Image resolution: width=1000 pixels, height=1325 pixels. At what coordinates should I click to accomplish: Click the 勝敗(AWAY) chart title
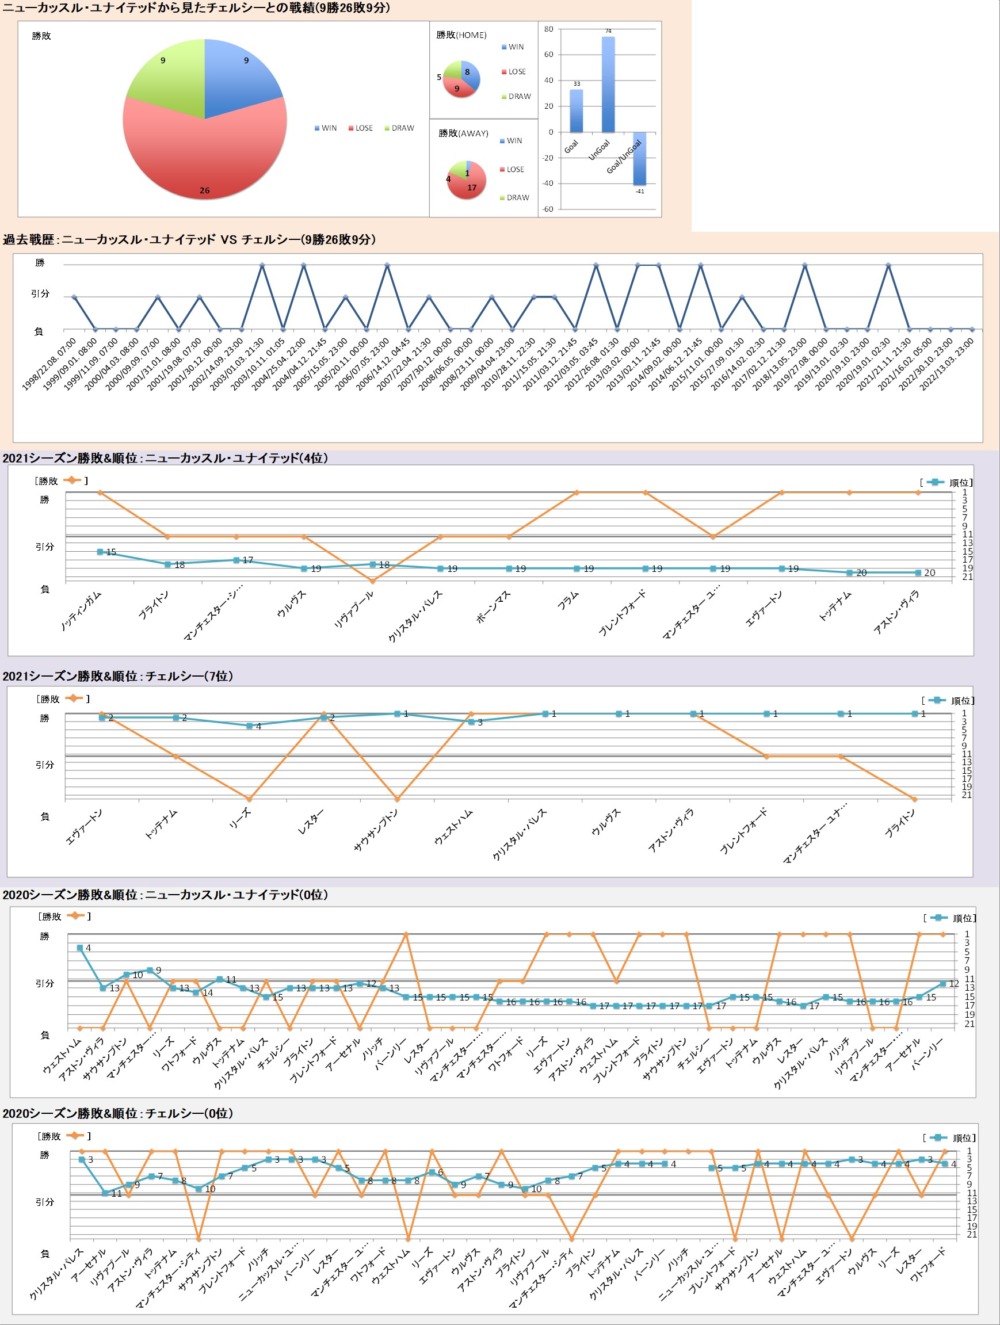(462, 133)
